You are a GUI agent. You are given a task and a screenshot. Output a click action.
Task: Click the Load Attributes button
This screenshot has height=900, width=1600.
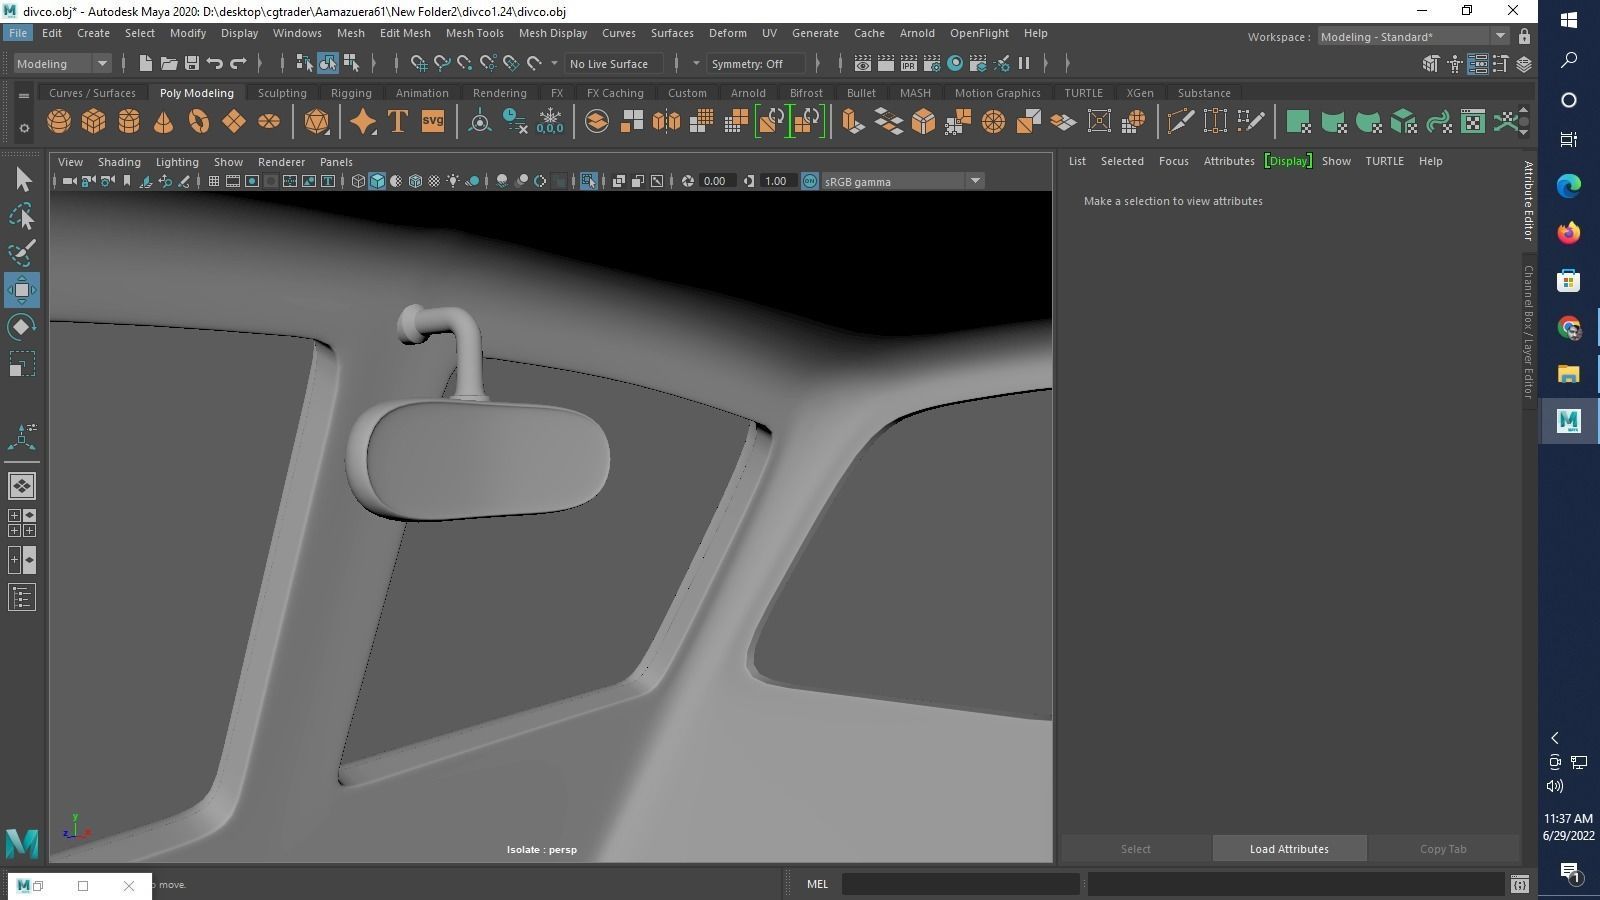(x=1289, y=849)
